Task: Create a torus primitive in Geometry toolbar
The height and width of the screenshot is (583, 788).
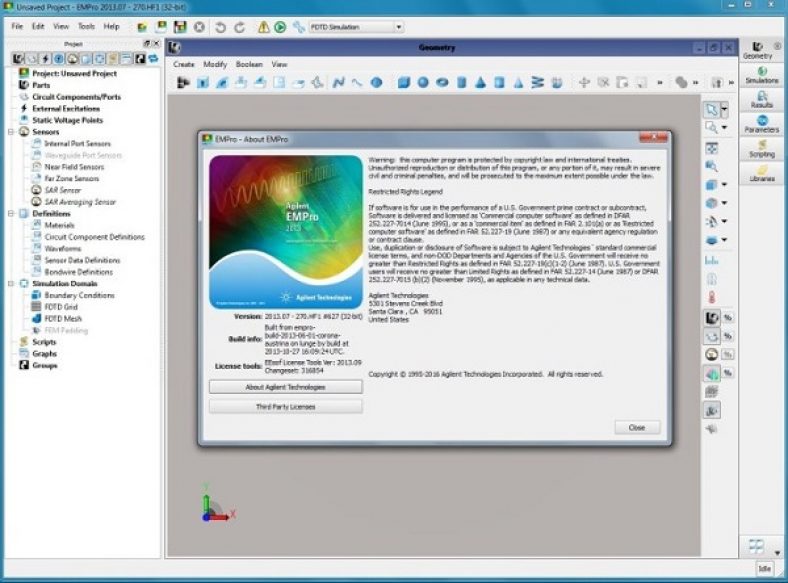Action: (x=442, y=82)
